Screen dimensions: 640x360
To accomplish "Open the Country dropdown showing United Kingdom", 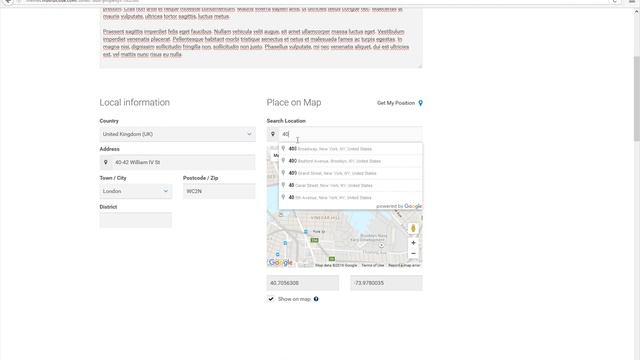I will [178, 134].
